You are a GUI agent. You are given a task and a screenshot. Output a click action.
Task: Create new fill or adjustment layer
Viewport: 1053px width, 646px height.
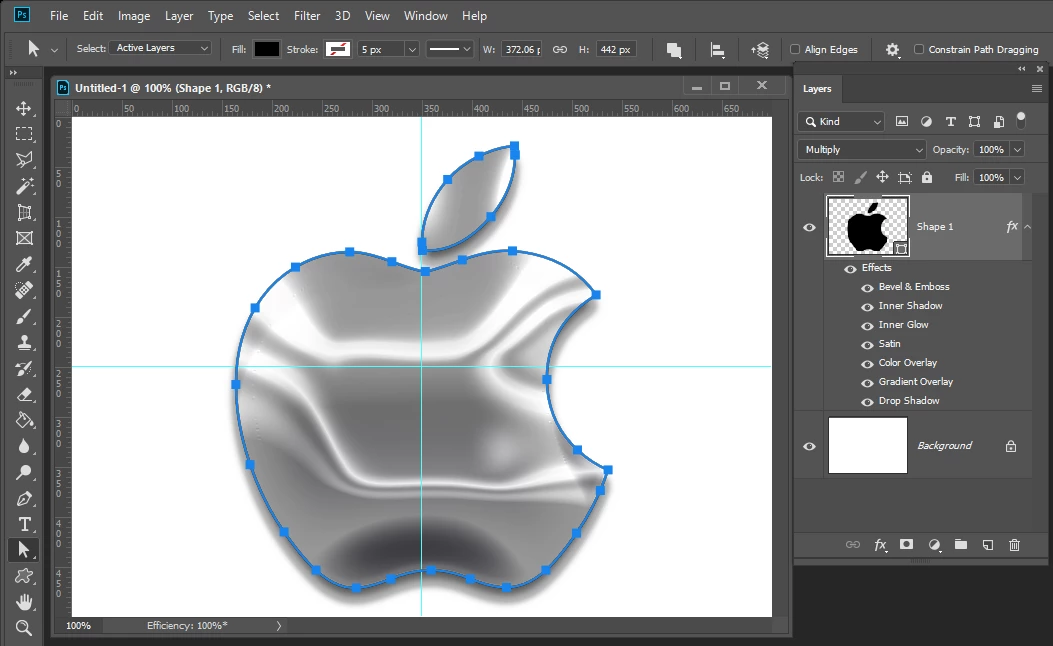click(x=934, y=545)
